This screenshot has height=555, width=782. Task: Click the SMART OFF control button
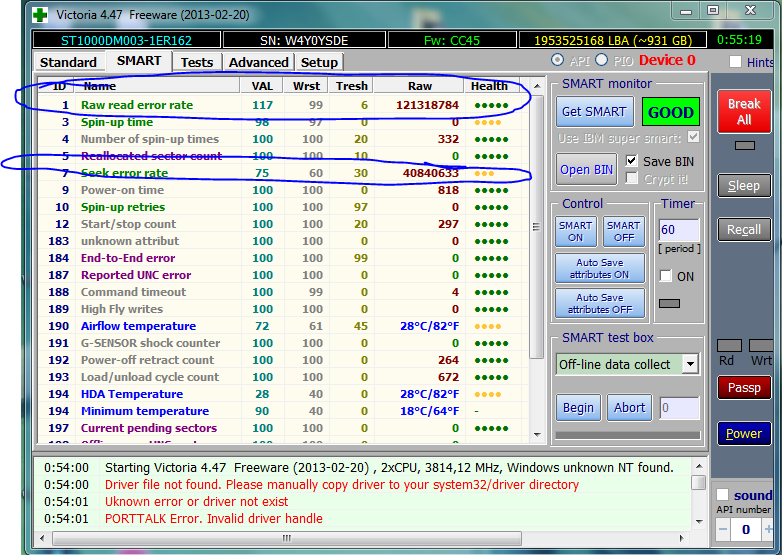(x=623, y=231)
